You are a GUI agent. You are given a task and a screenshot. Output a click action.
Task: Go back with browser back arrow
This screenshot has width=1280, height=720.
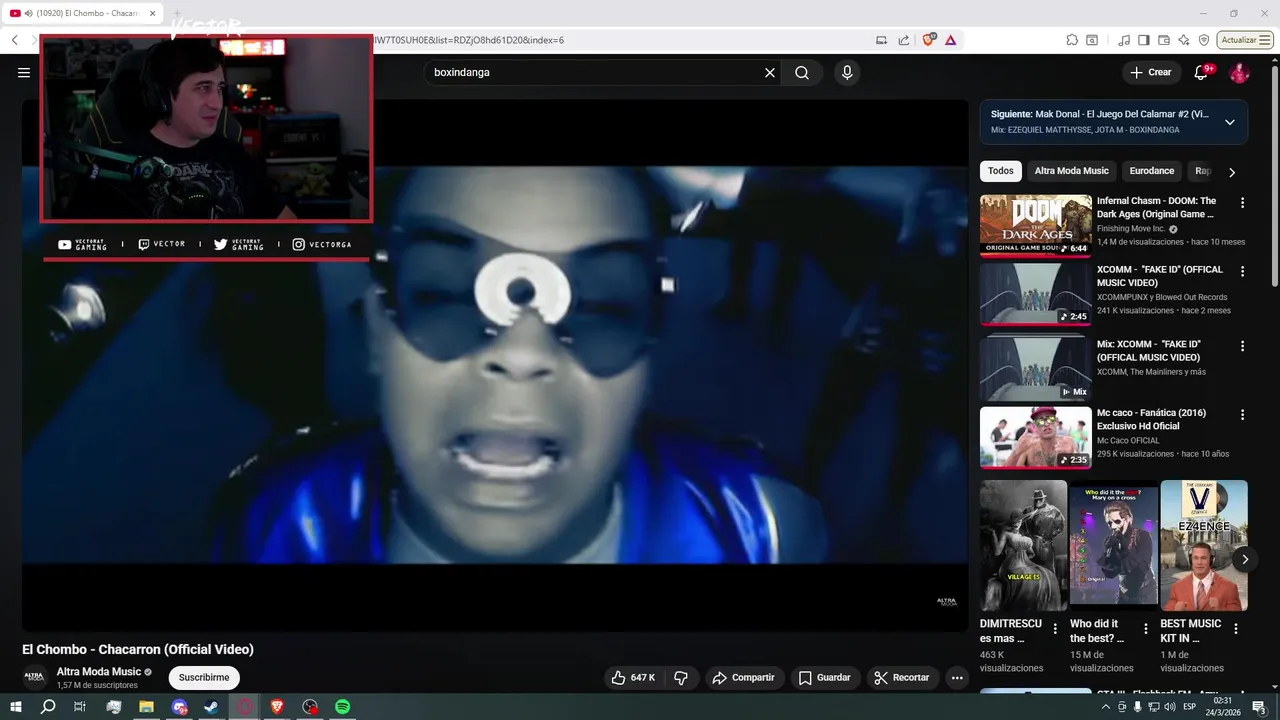click(x=15, y=40)
